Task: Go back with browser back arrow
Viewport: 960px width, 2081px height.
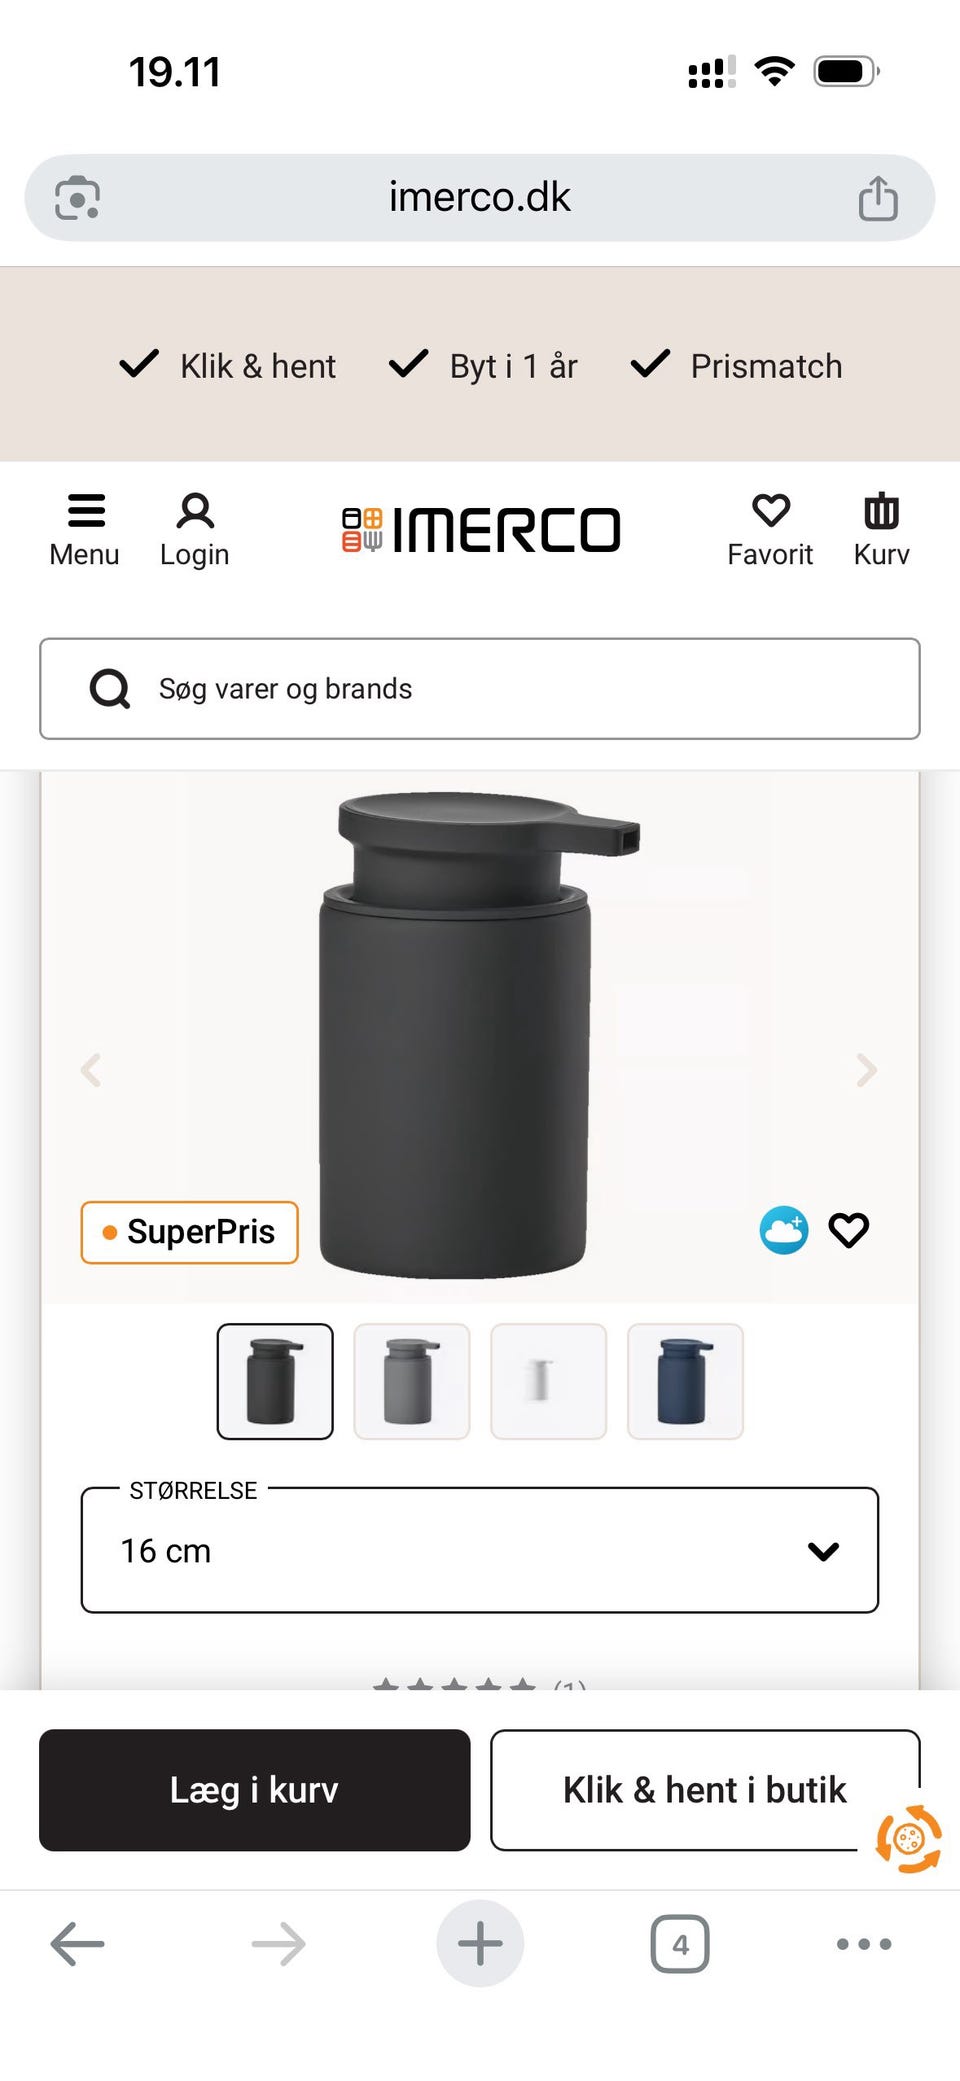Action: coord(77,1944)
